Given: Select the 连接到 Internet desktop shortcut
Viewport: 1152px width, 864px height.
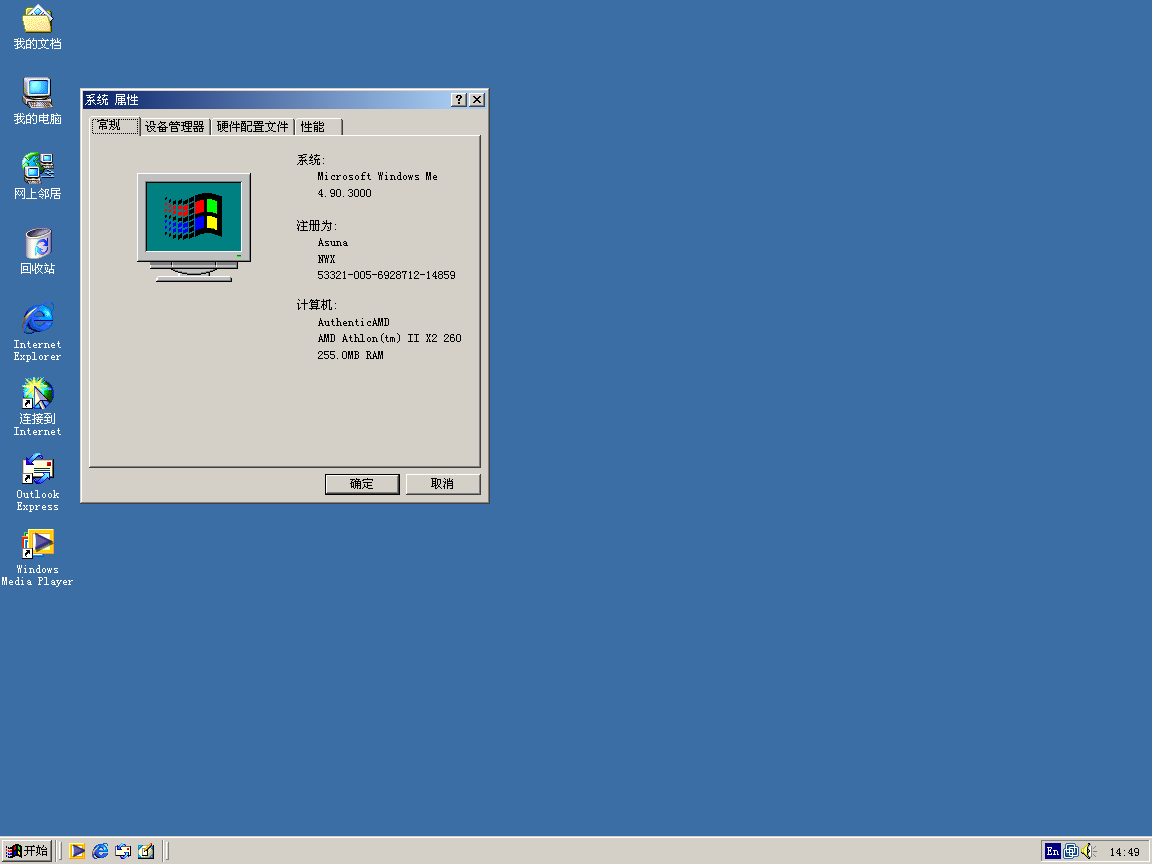Looking at the screenshot, I should (37, 407).
